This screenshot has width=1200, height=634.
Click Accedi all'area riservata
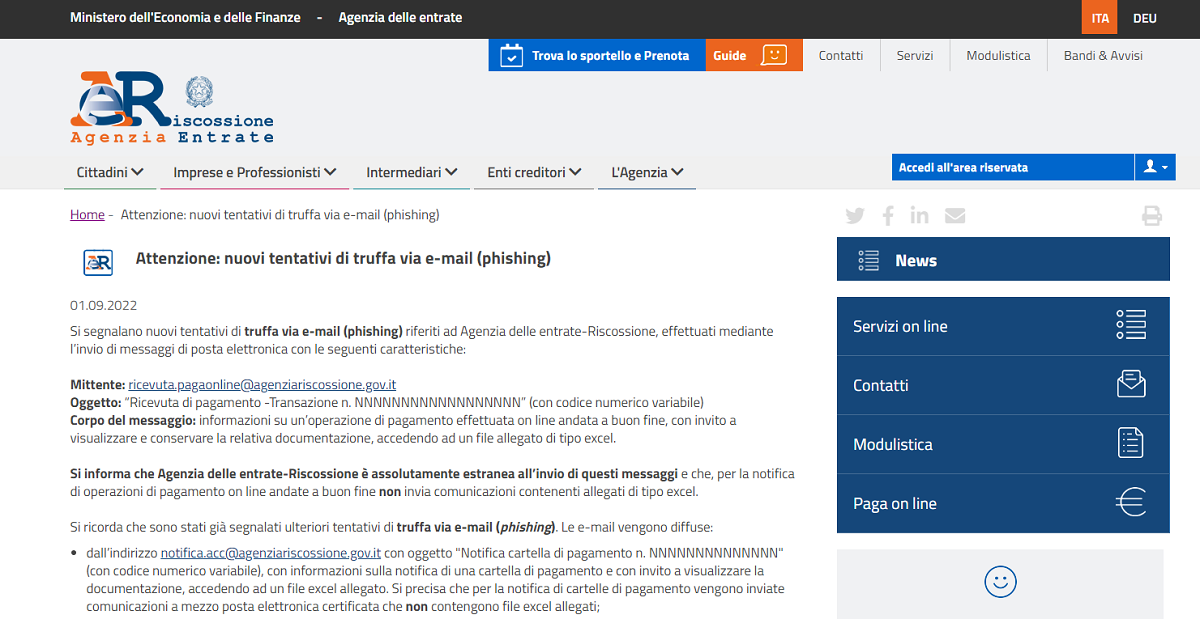pos(1013,167)
